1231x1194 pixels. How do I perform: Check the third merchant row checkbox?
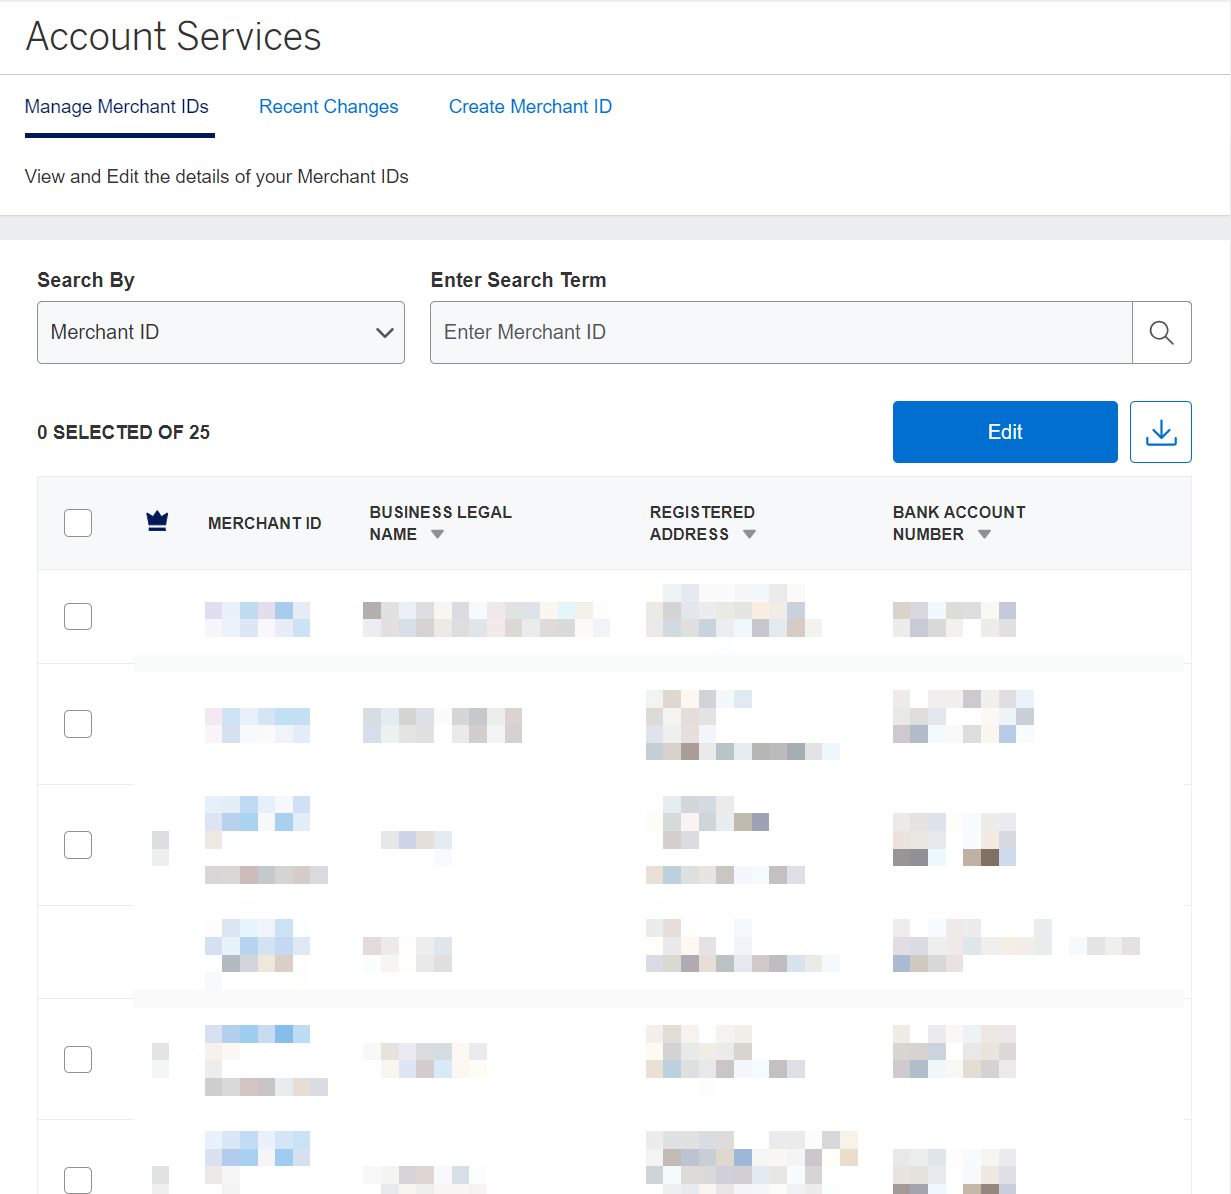pos(77,844)
